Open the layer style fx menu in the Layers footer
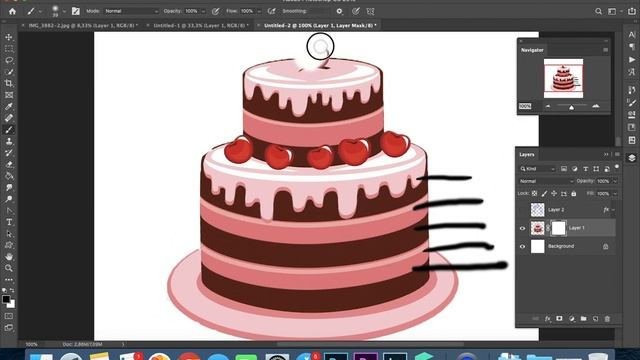Screen dimensions: 640x360 pos(547,319)
